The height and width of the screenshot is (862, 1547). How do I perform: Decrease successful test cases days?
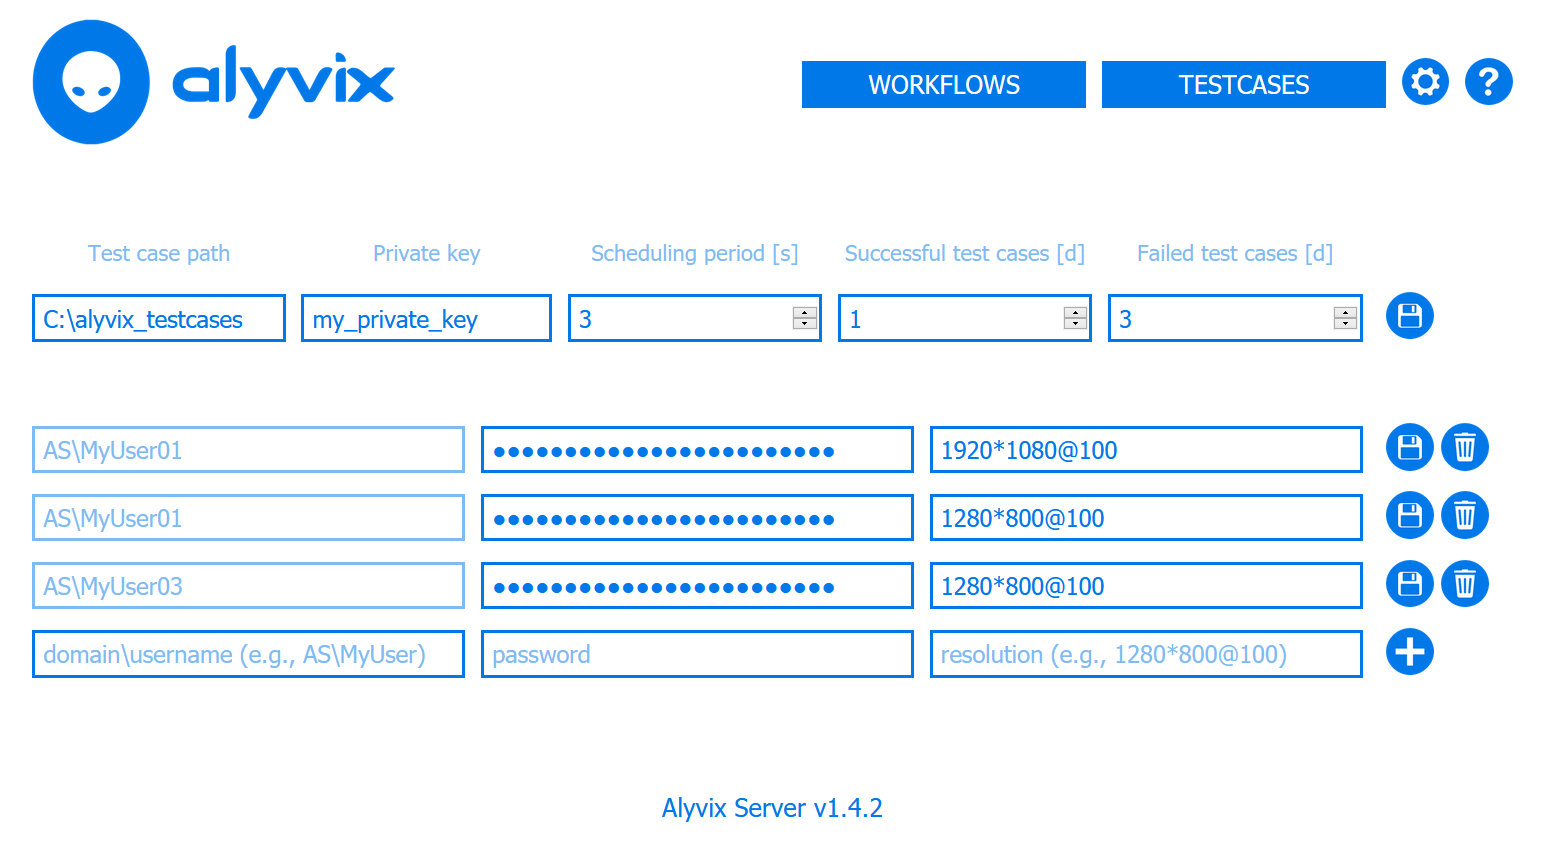(x=1075, y=324)
